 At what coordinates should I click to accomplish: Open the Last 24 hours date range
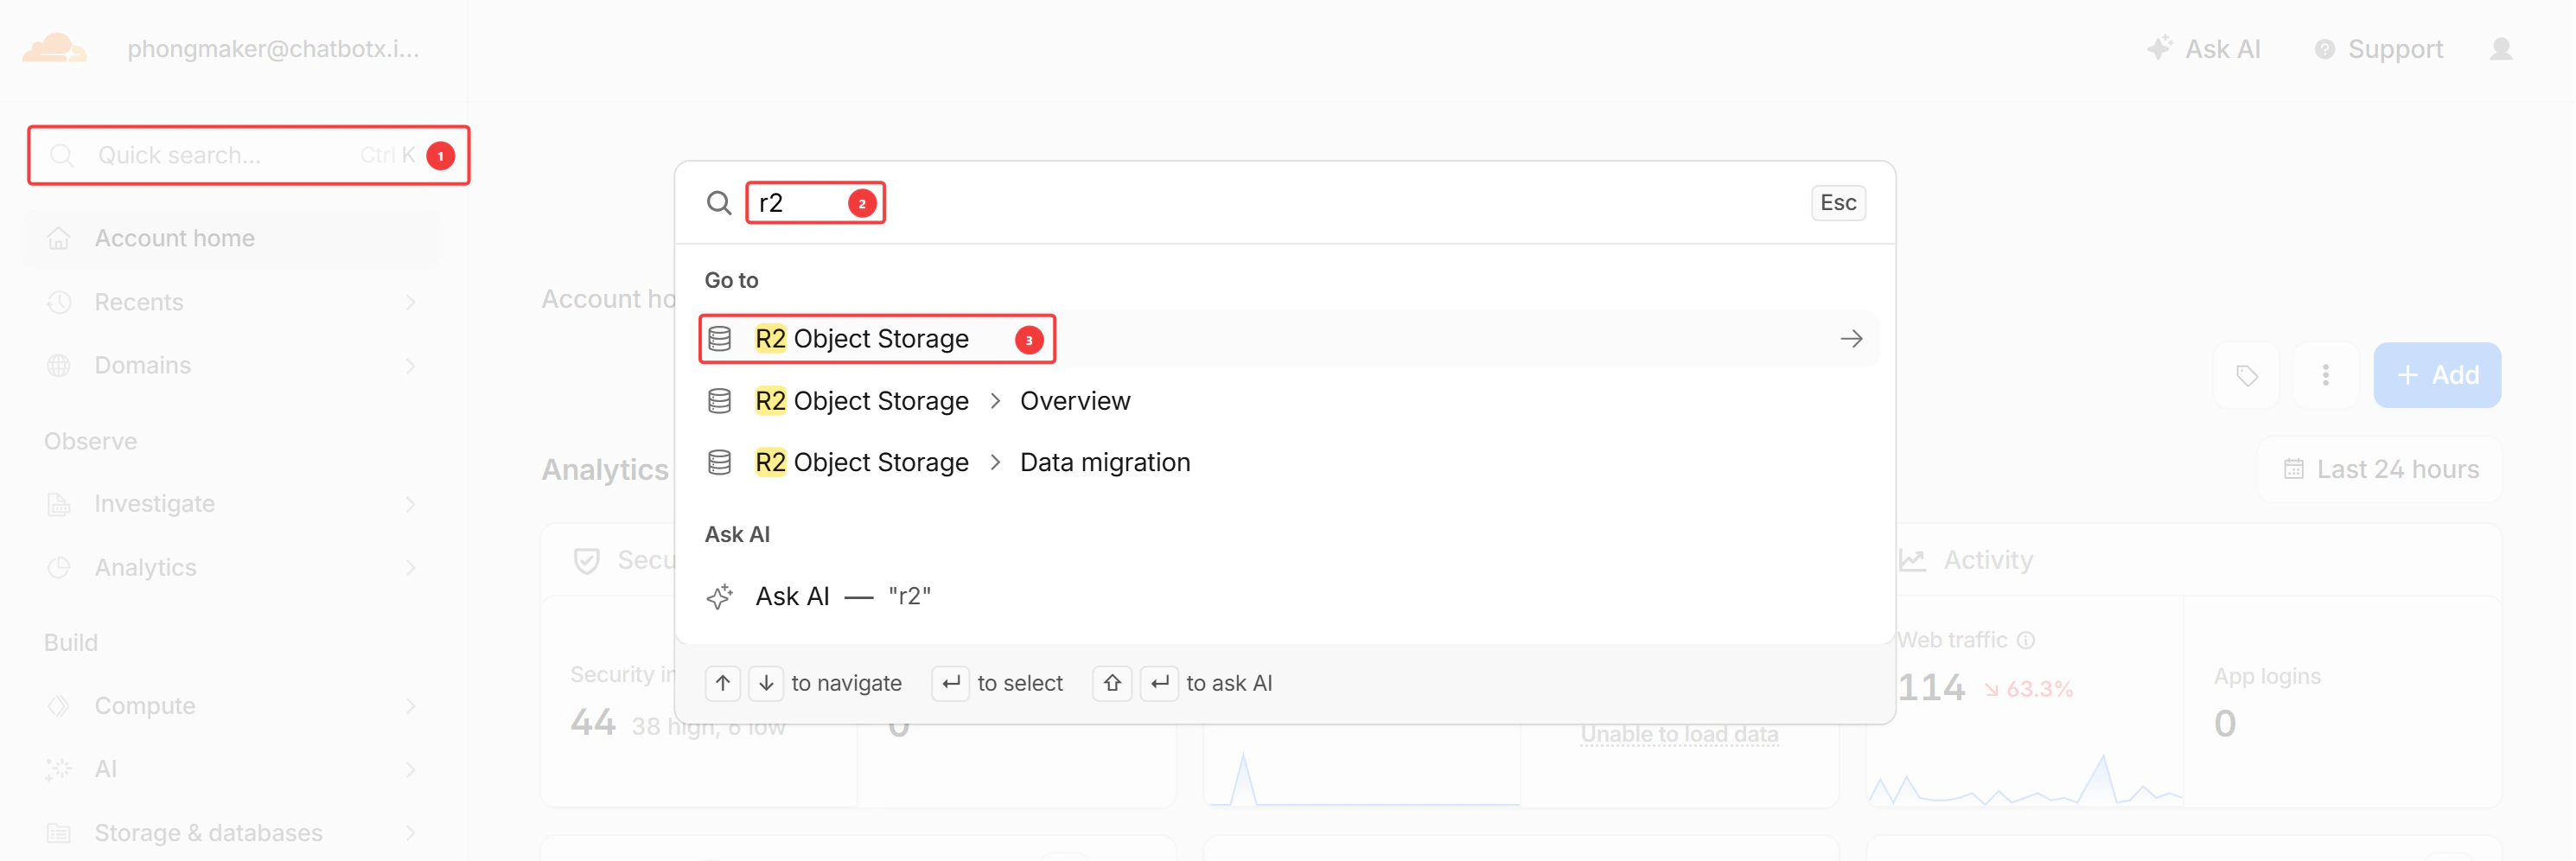click(x=2380, y=469)
